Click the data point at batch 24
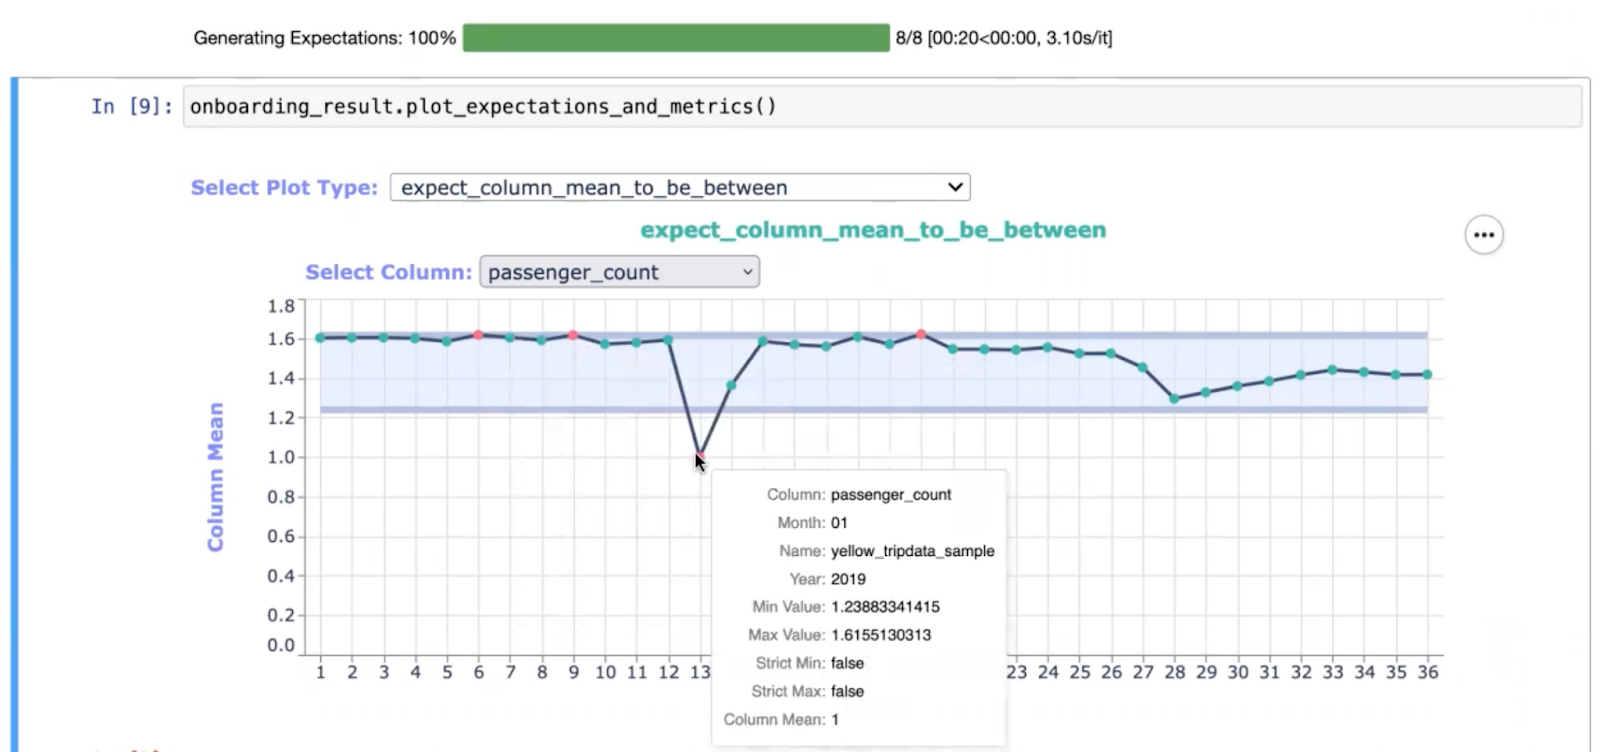 pos(1047,347)
